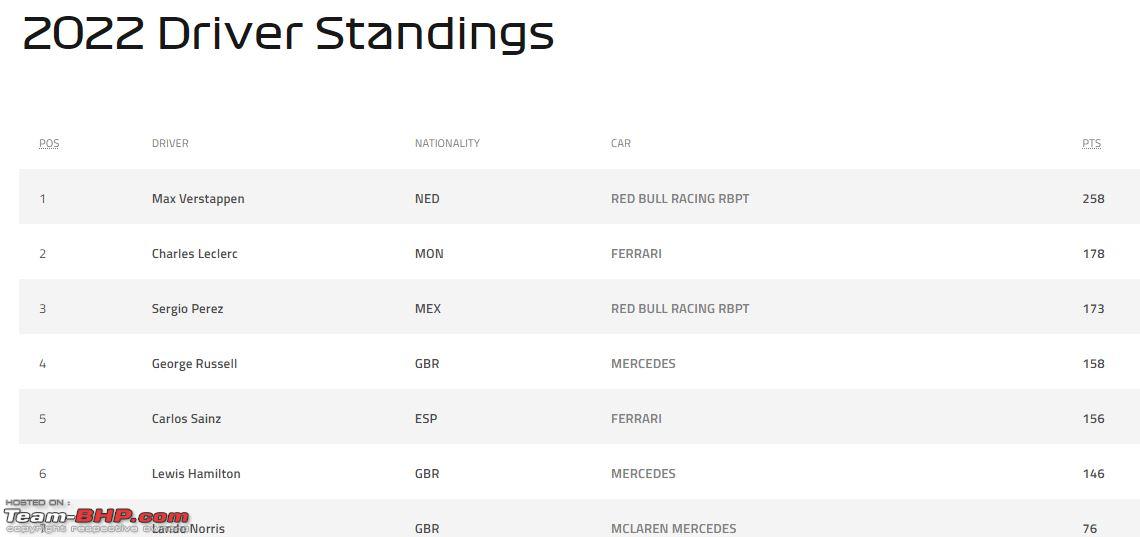The height and width of the screenshot is (537, 1140).
Task: Select the Sergio Perez driver name
Action: click(x=187, y=309)
